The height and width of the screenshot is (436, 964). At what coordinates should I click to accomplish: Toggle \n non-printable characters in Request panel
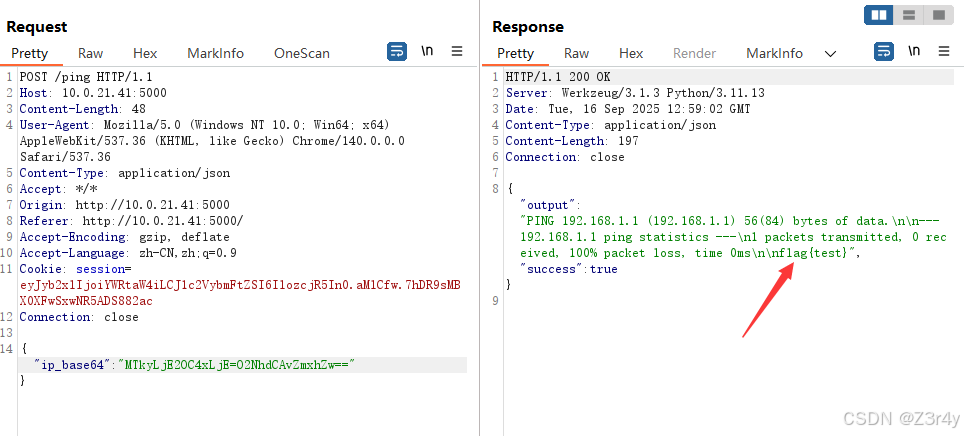pos(427,52)
